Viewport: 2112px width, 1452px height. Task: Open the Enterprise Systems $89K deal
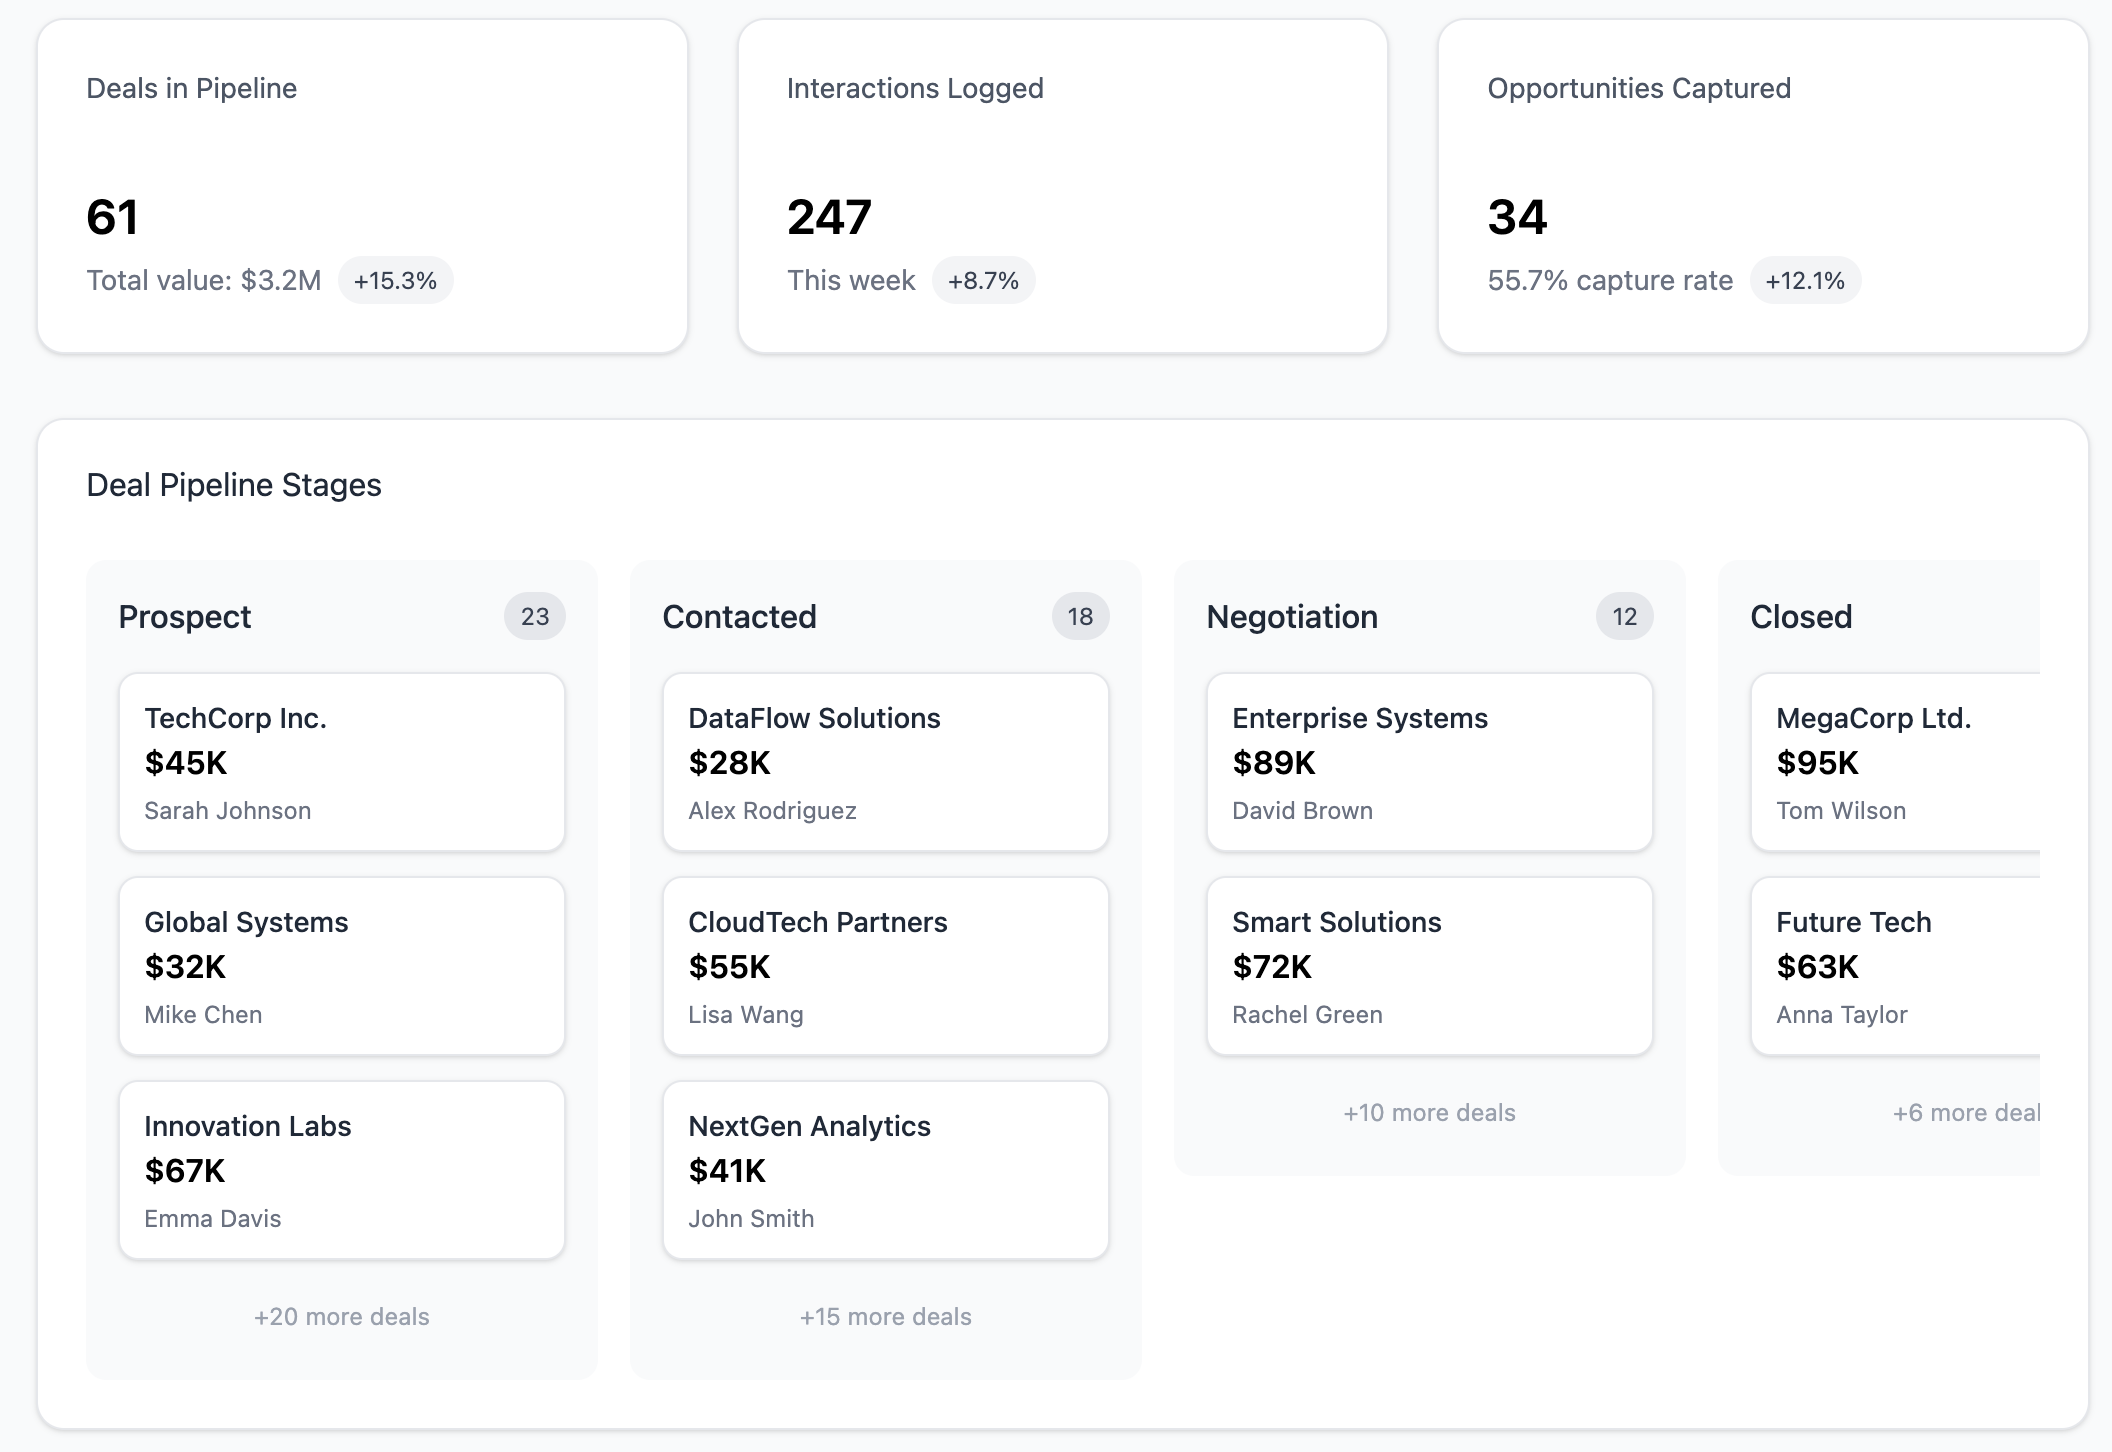coord(1429,762)
